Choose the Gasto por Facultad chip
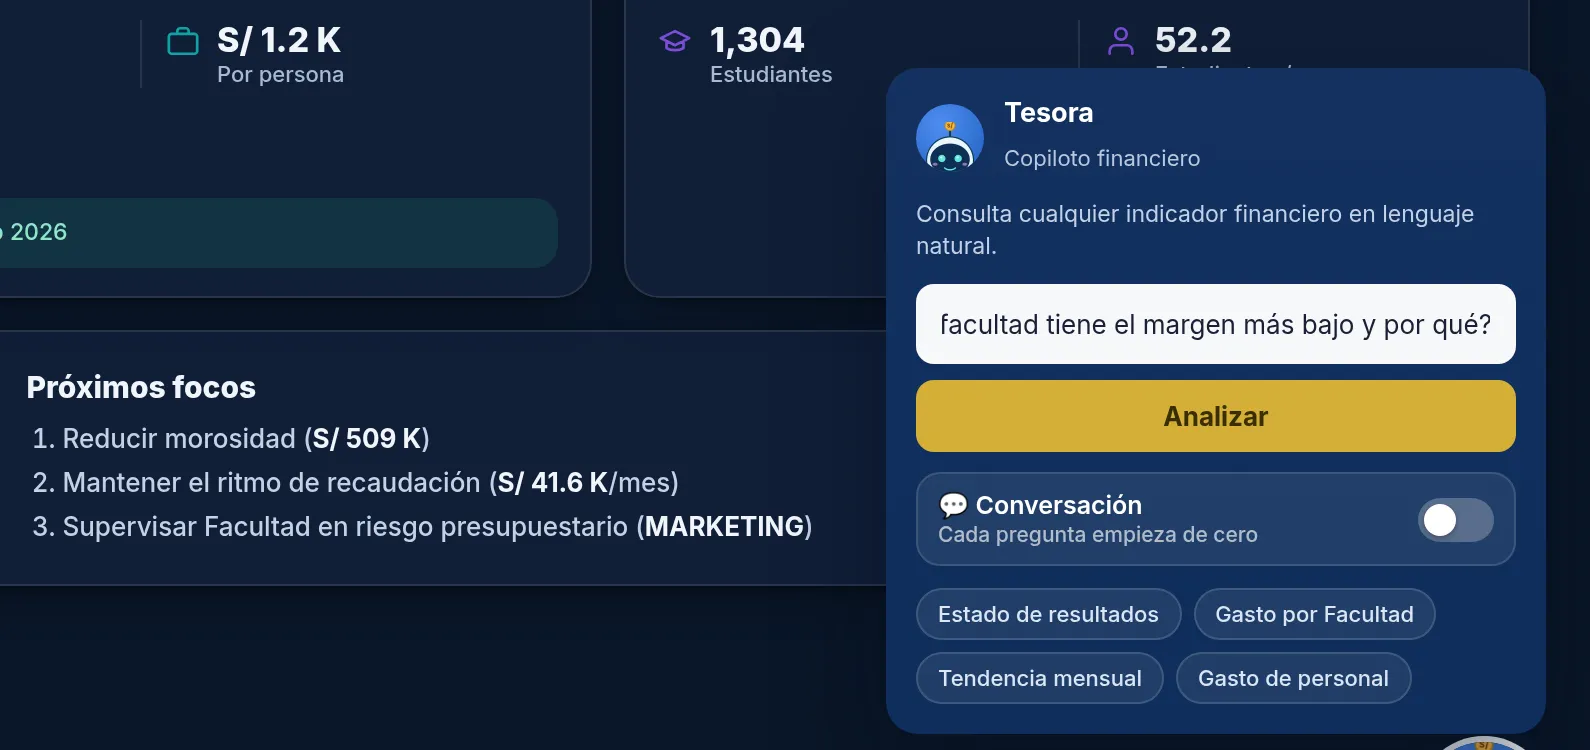This screenshot has width=1590, height=750. [x=1314, y=614]
